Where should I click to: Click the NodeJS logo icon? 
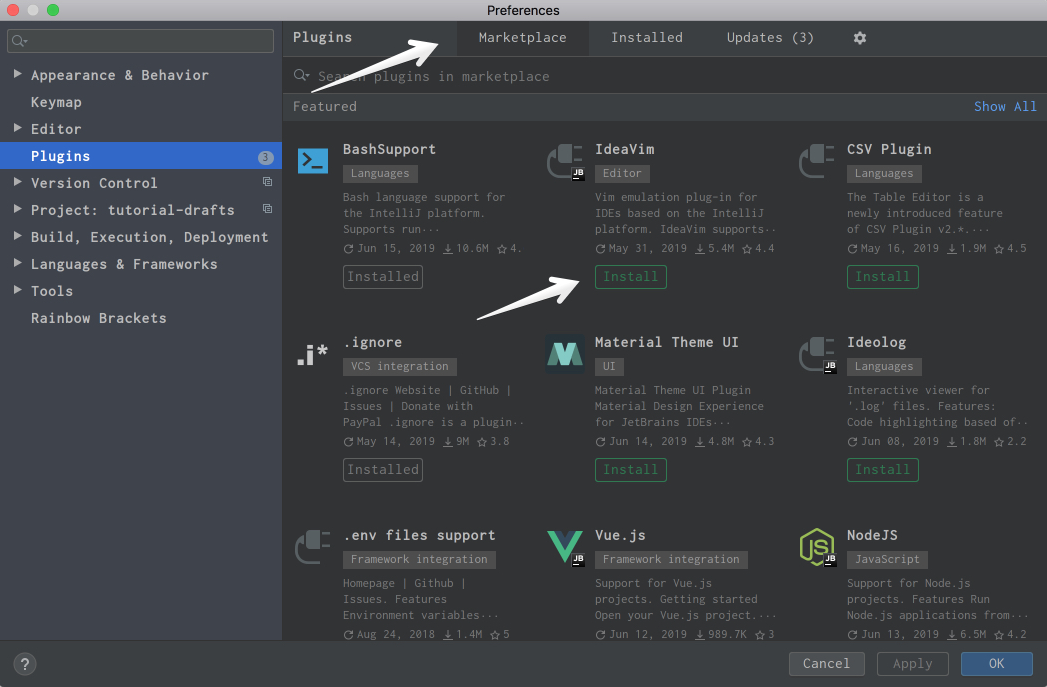[x=817, y=547]
